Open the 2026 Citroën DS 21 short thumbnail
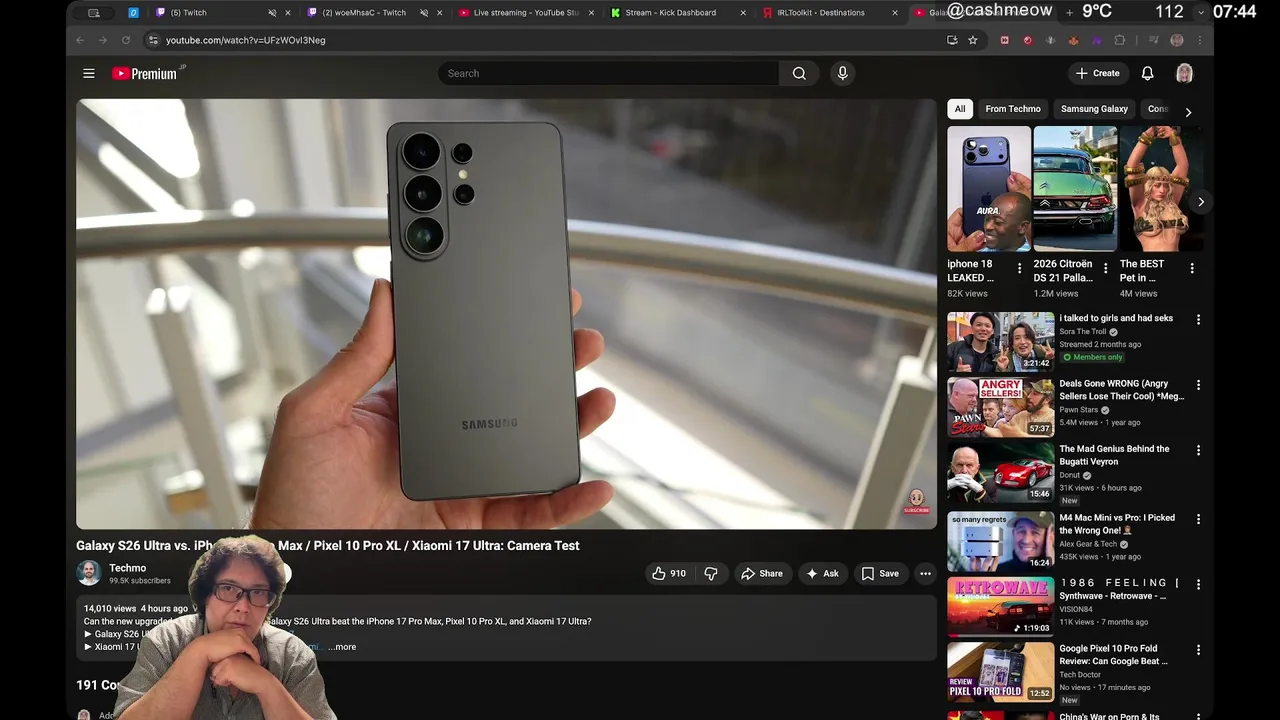1280x720 pixels. [x=1075, y=188]
